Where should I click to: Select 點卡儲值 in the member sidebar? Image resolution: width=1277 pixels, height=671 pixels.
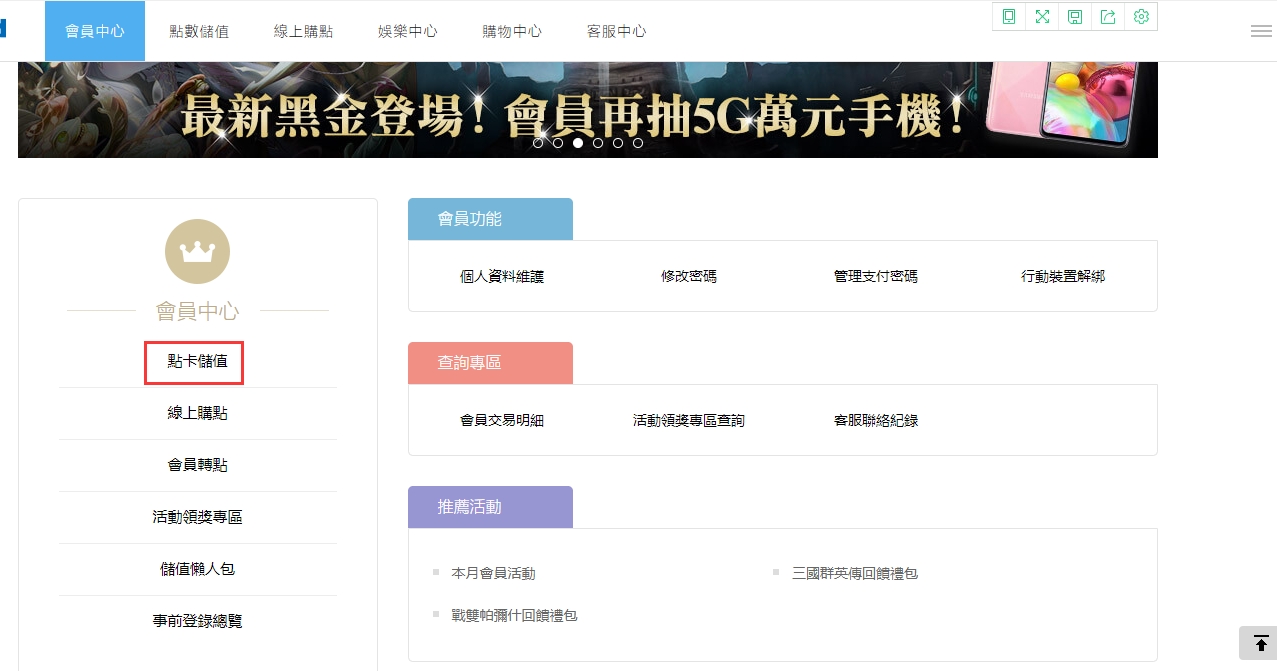click(x=197, y=361)
